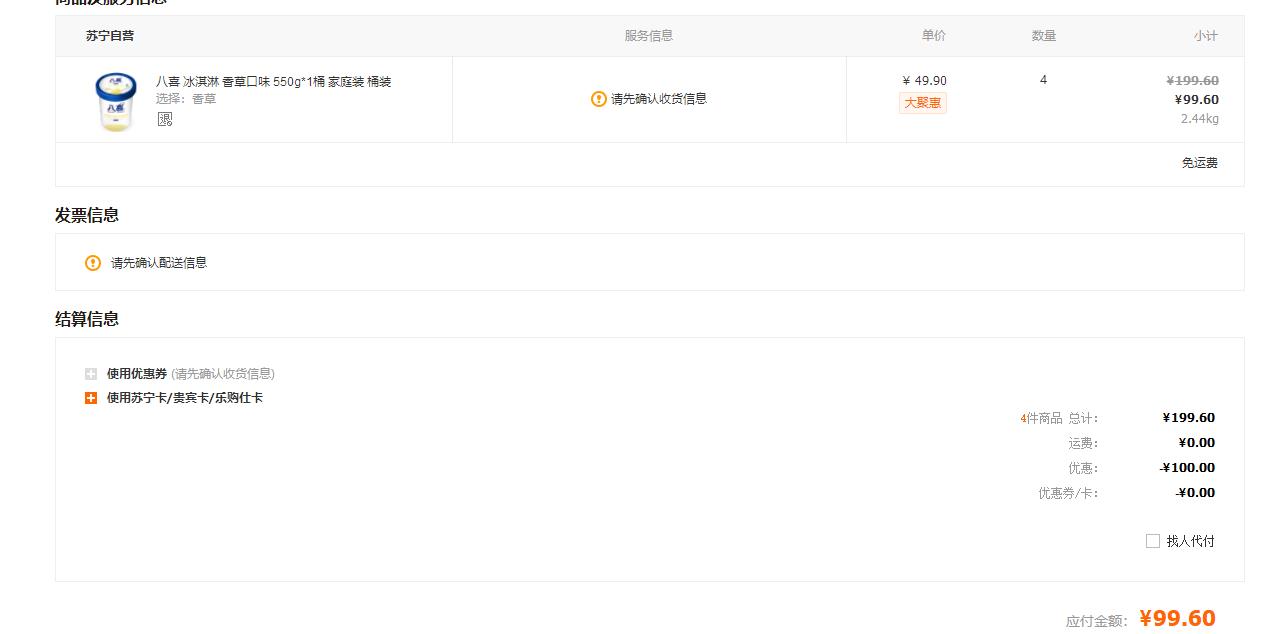Image resolution: width=1262 pixels, height=634 pixels.
Task: Click the 优惠券/卡： label in the summary
Action: coord(1068,494)
